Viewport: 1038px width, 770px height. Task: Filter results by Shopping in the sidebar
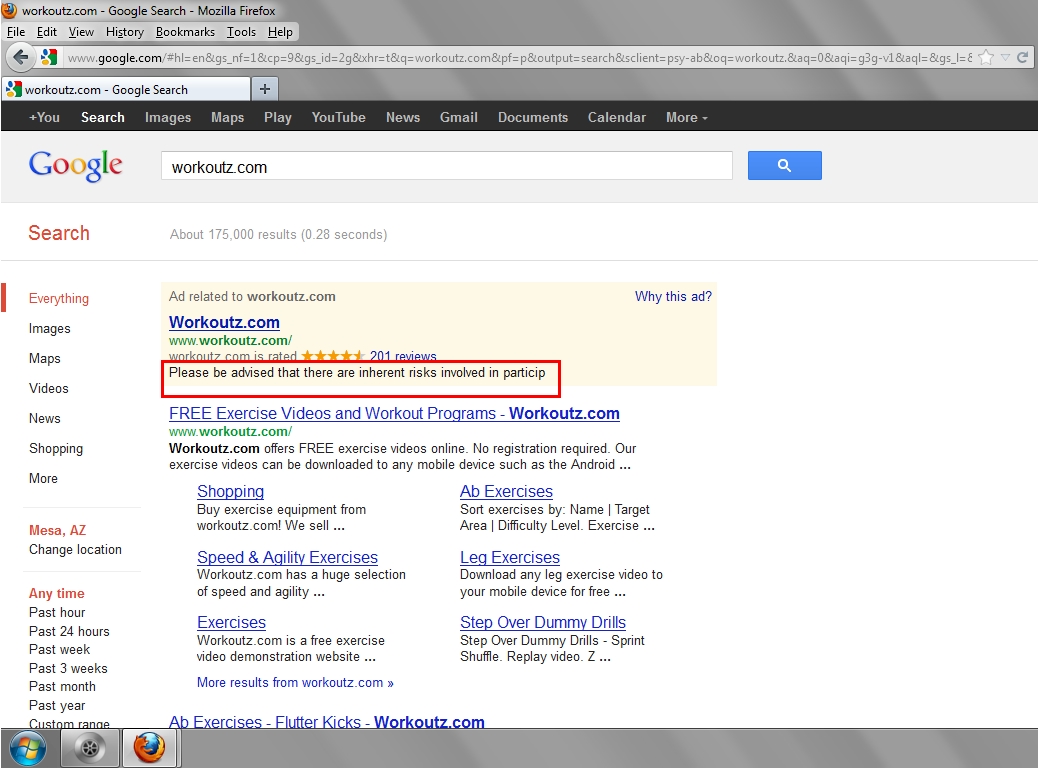pyautogui.click(x=56, y=448)
